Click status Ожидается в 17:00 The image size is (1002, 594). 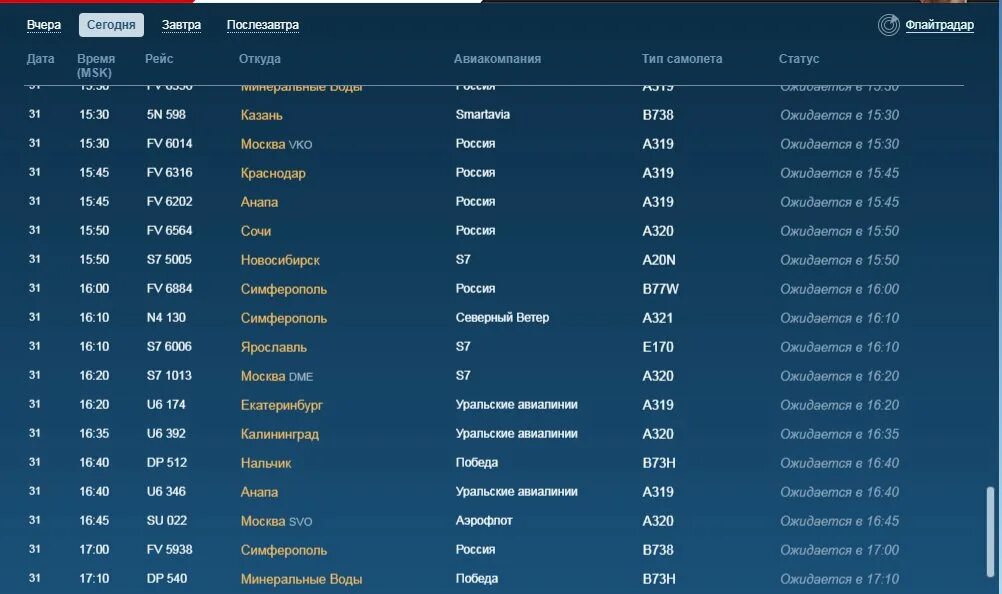pyautogui.click(x=840, y=550)
